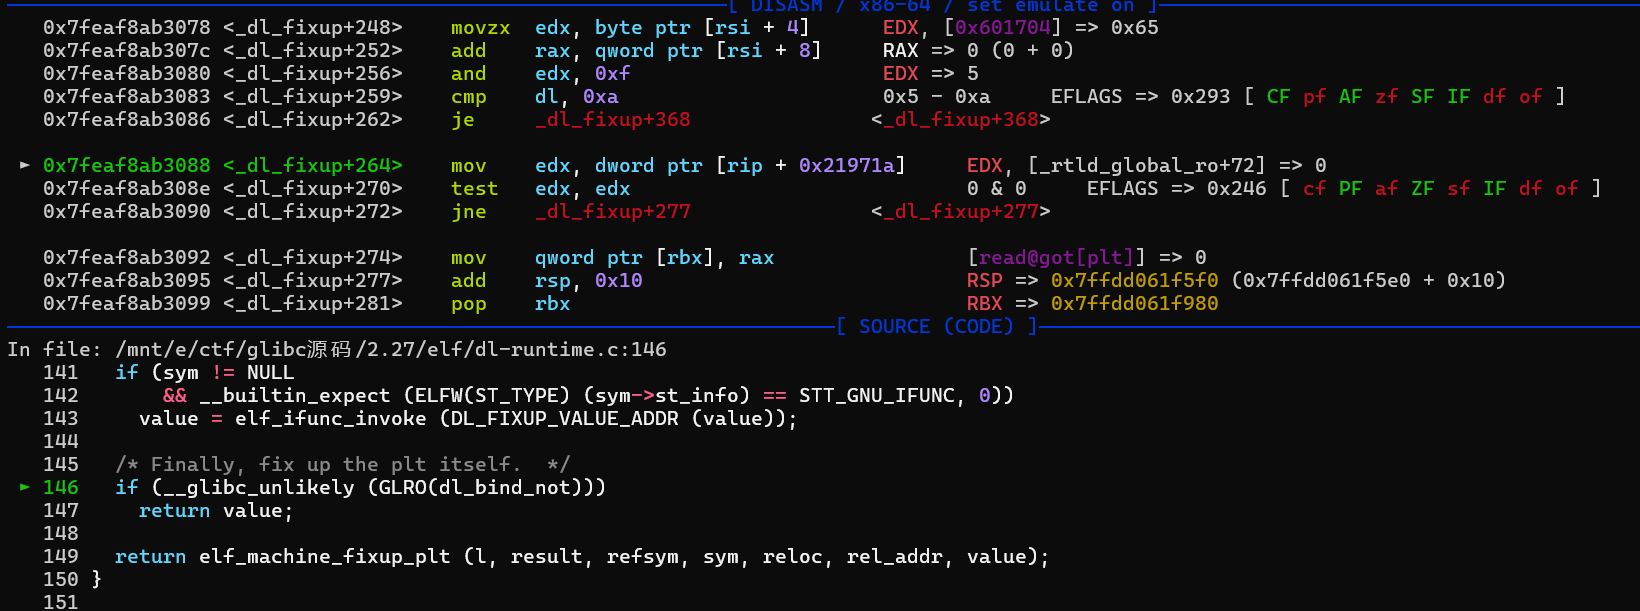Click the arrow marker at source line 146
This screenshot has width=1640, height=611.
(x=25, y=487)
